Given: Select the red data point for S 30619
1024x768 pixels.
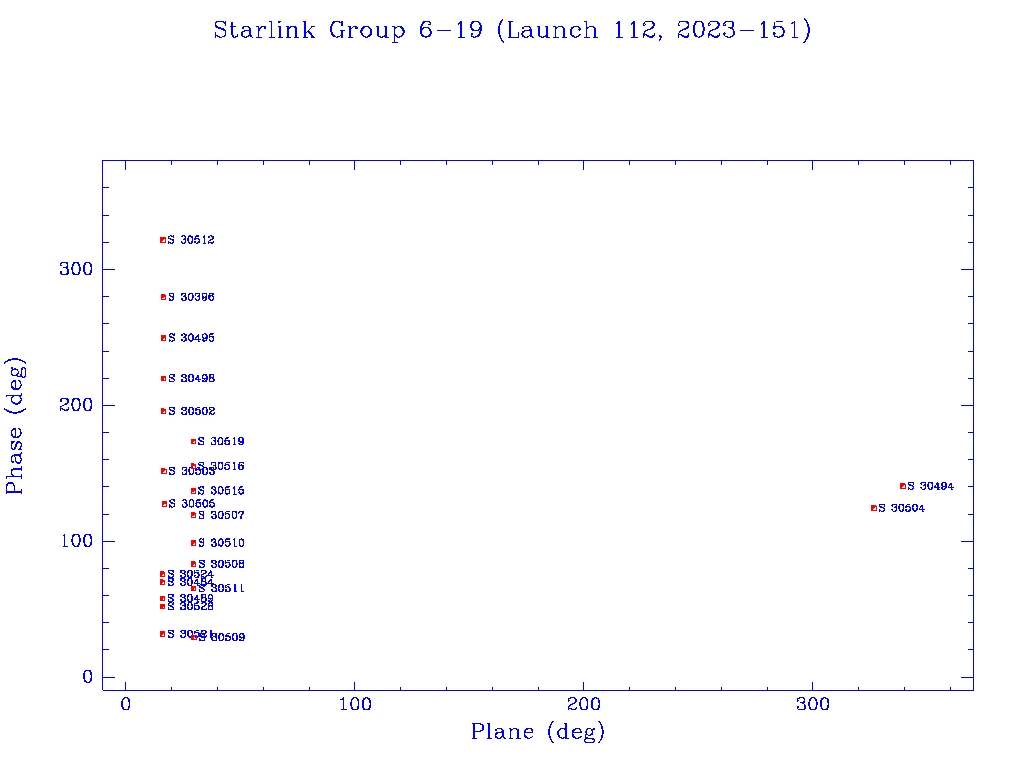Looking at the screenshot, I should [x=193, y=442].
